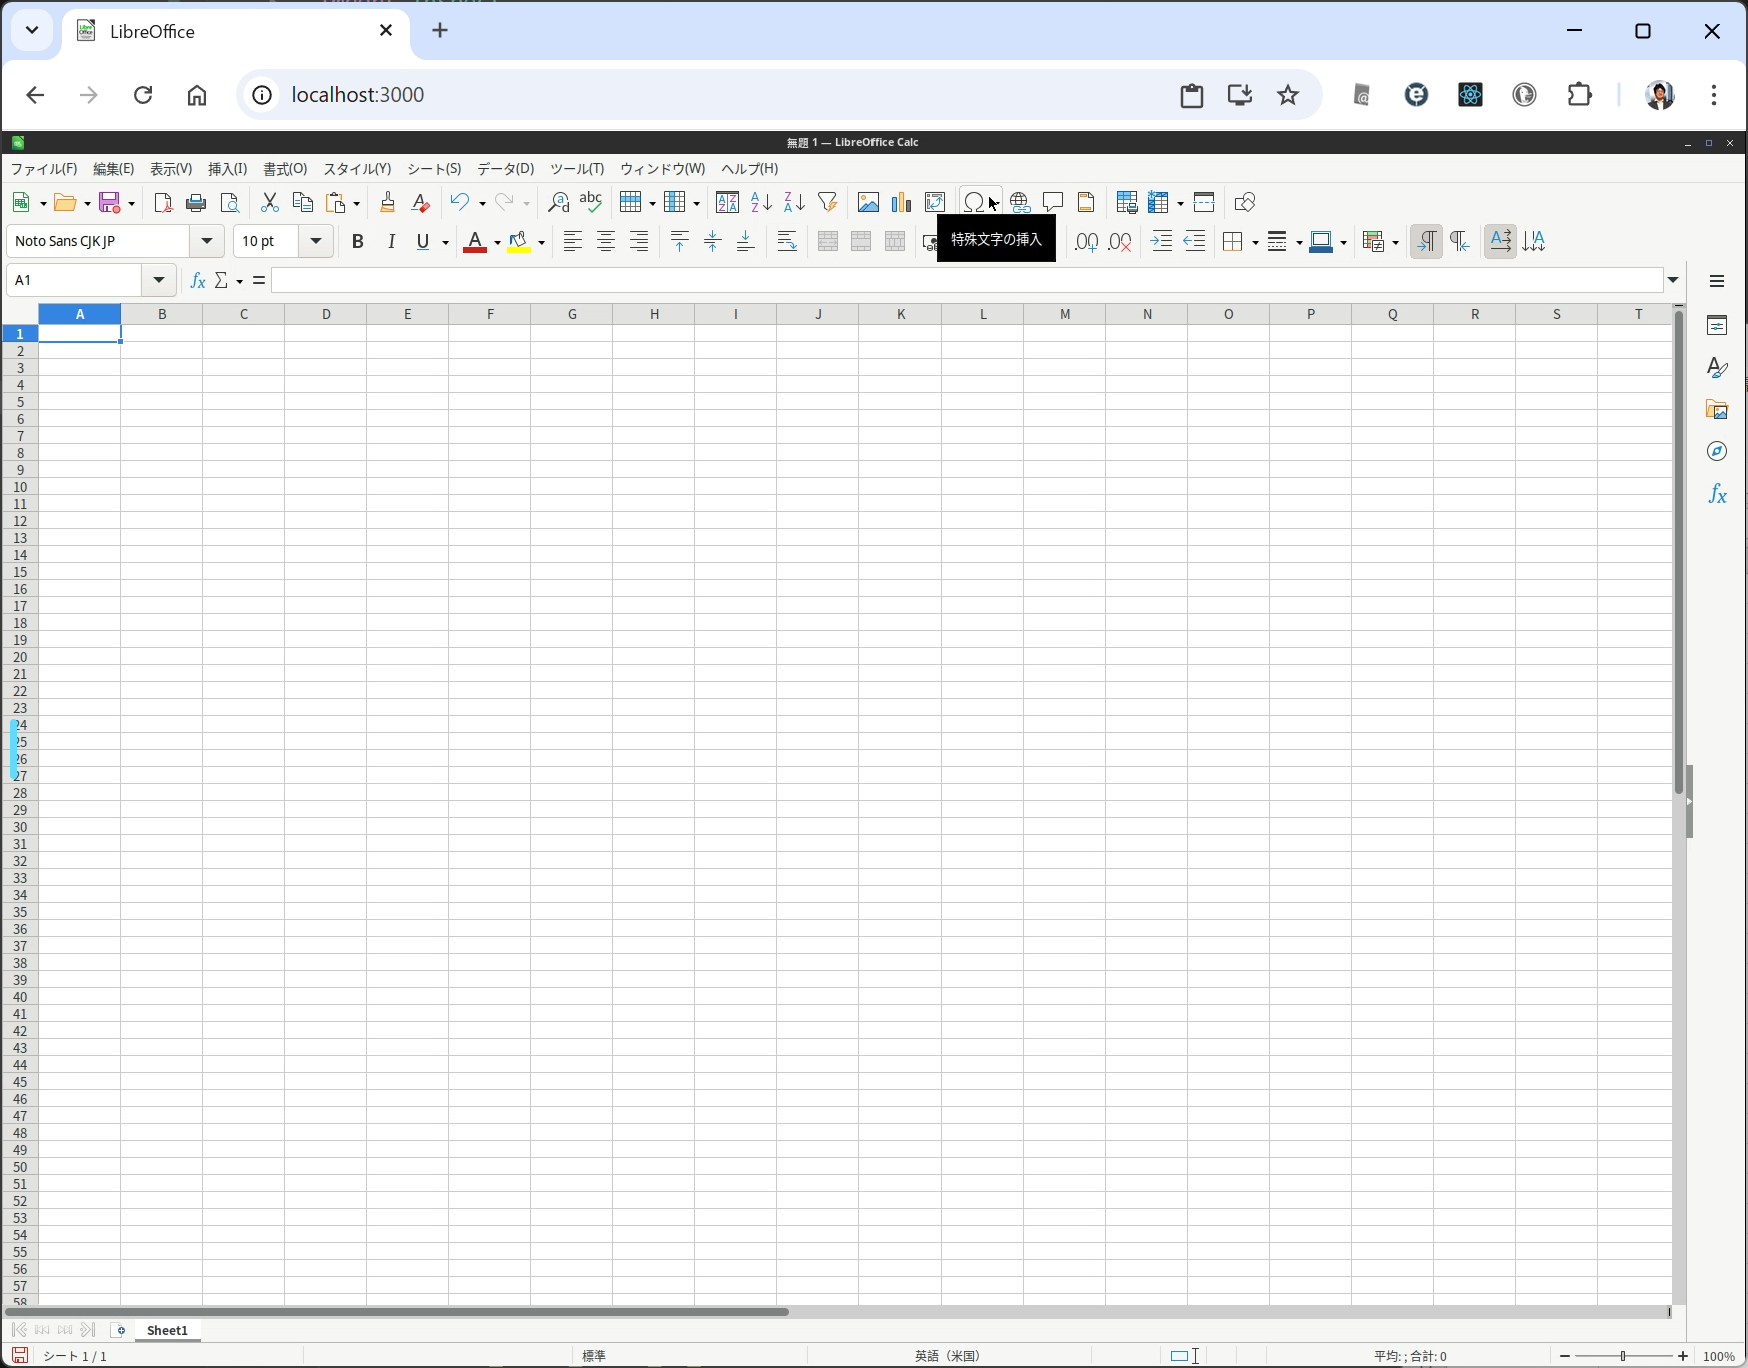This screenshot has height=1368, width=1748.
Task: Open the データ(D) menu
Action: (x=505, y=169)
